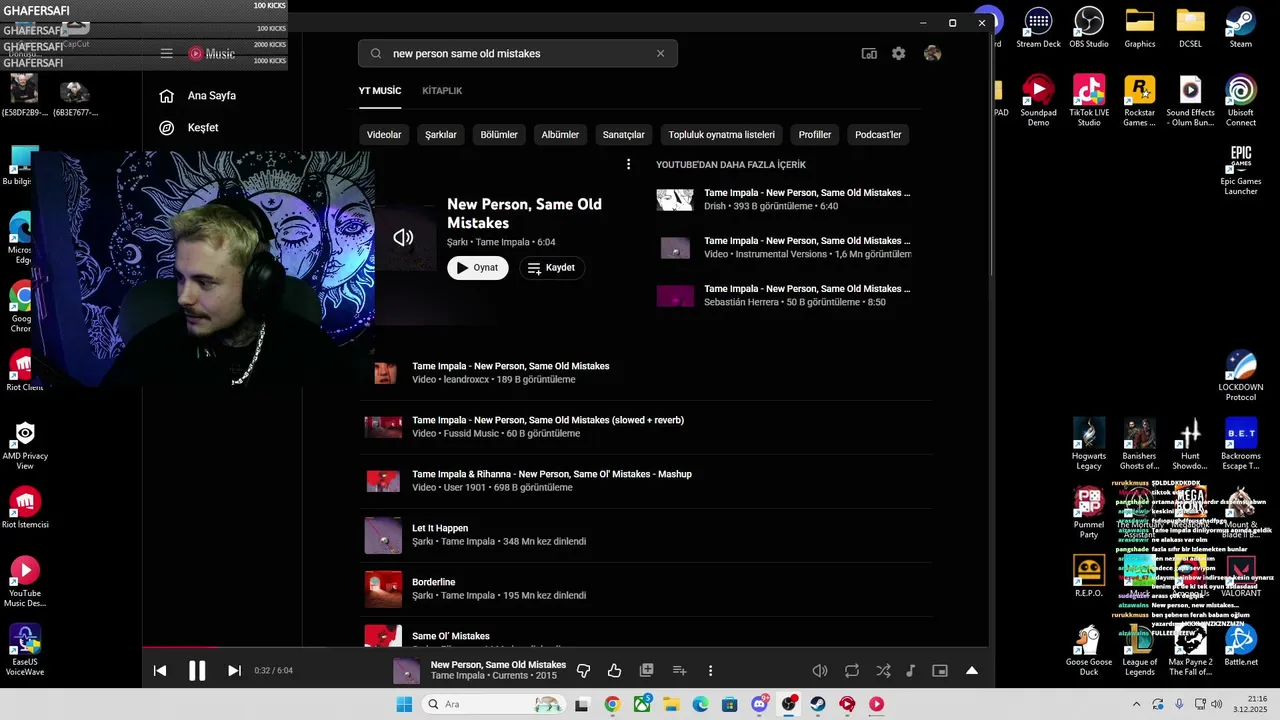Switch to the KİTAPLIK tab

pyautogui.click(x=442, y=91)
